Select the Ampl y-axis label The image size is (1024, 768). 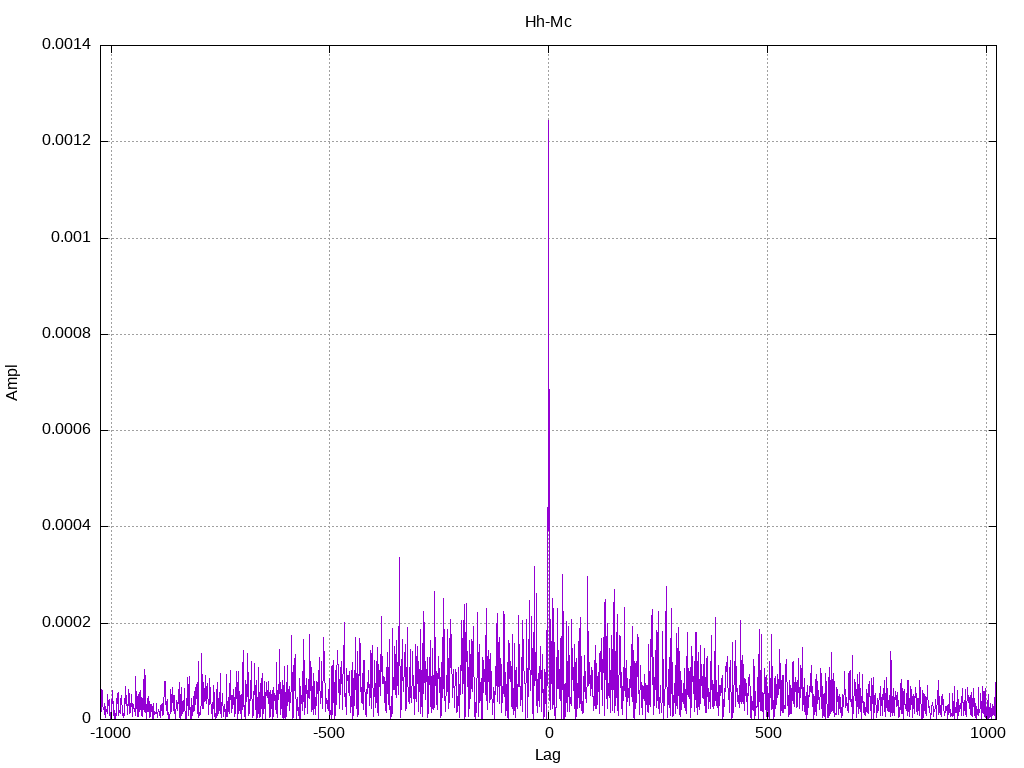[x=12, y=382]
